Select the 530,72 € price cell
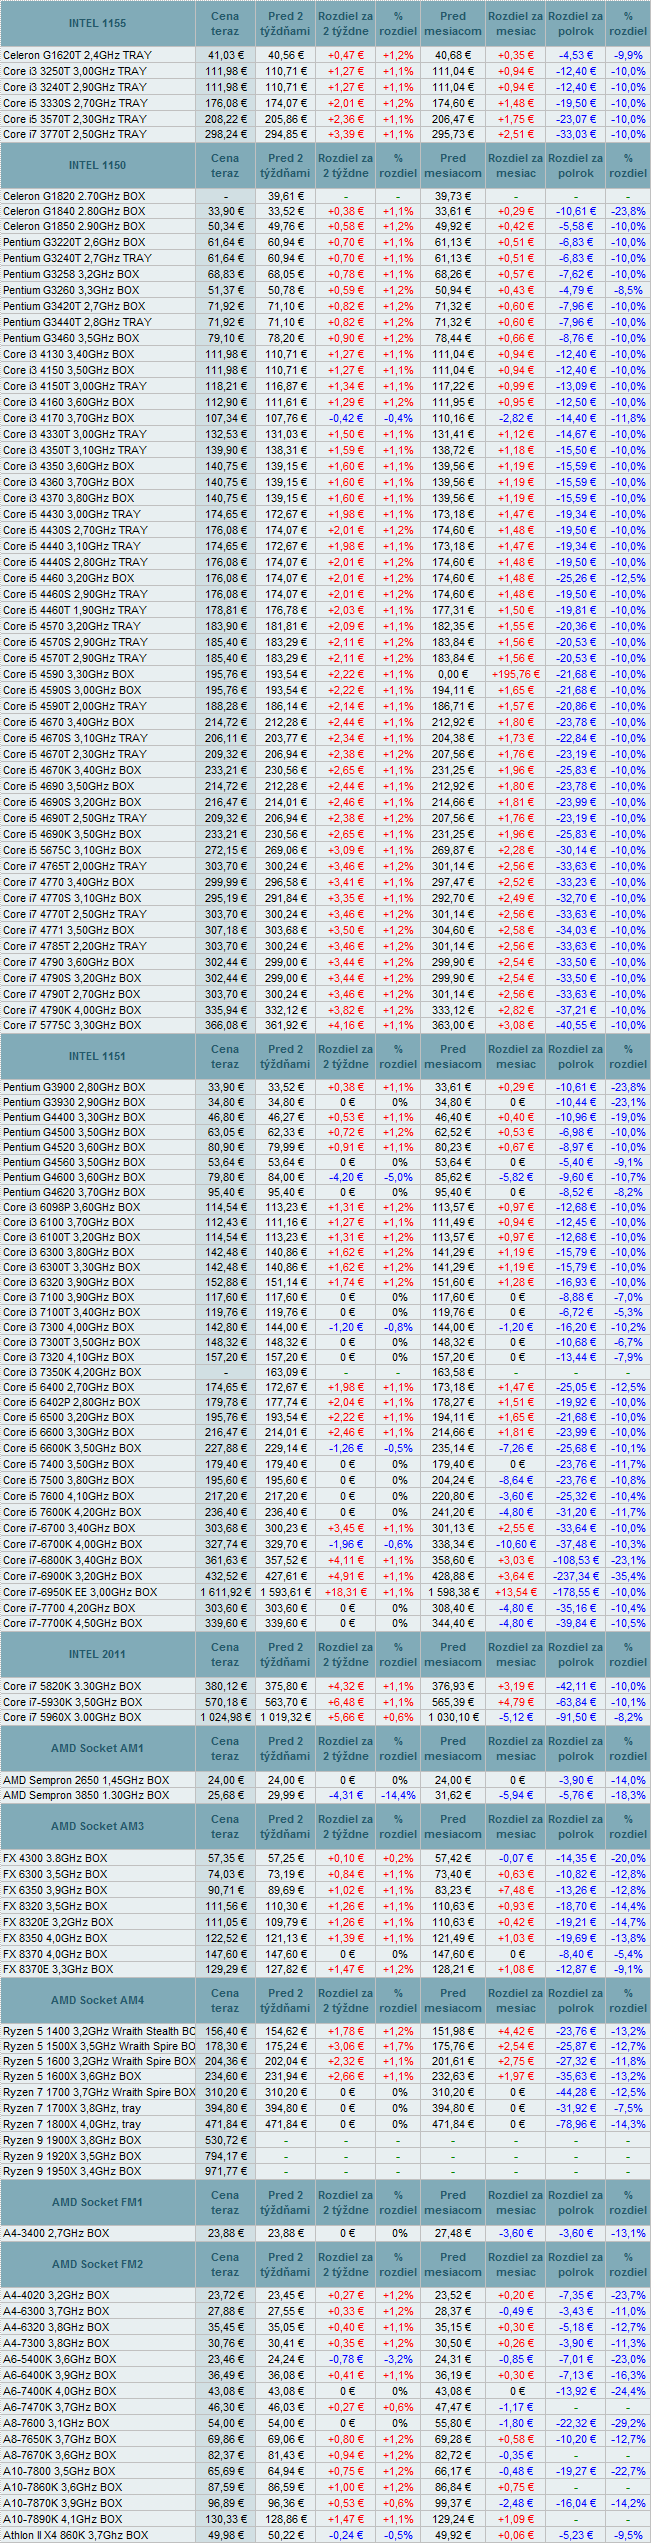The width and height of the screenshot is (651, 2543). (x=225, y=2140)
